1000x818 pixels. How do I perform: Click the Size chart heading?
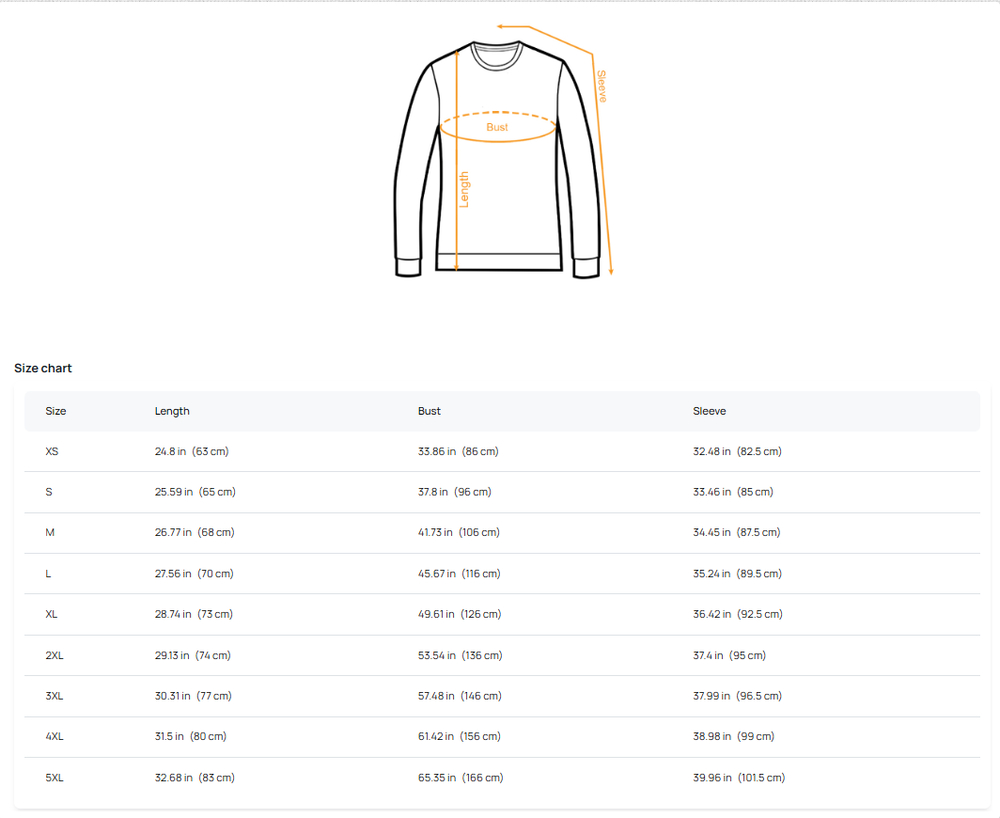[x=43, y=368]
